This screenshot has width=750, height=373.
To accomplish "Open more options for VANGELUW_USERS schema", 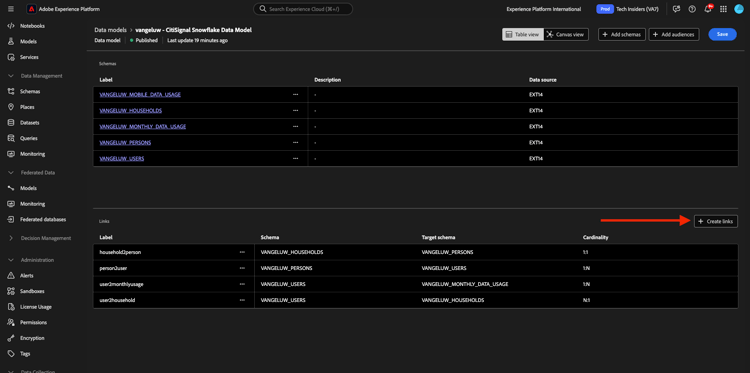I will pyautogui.click(x=296, y=158).
